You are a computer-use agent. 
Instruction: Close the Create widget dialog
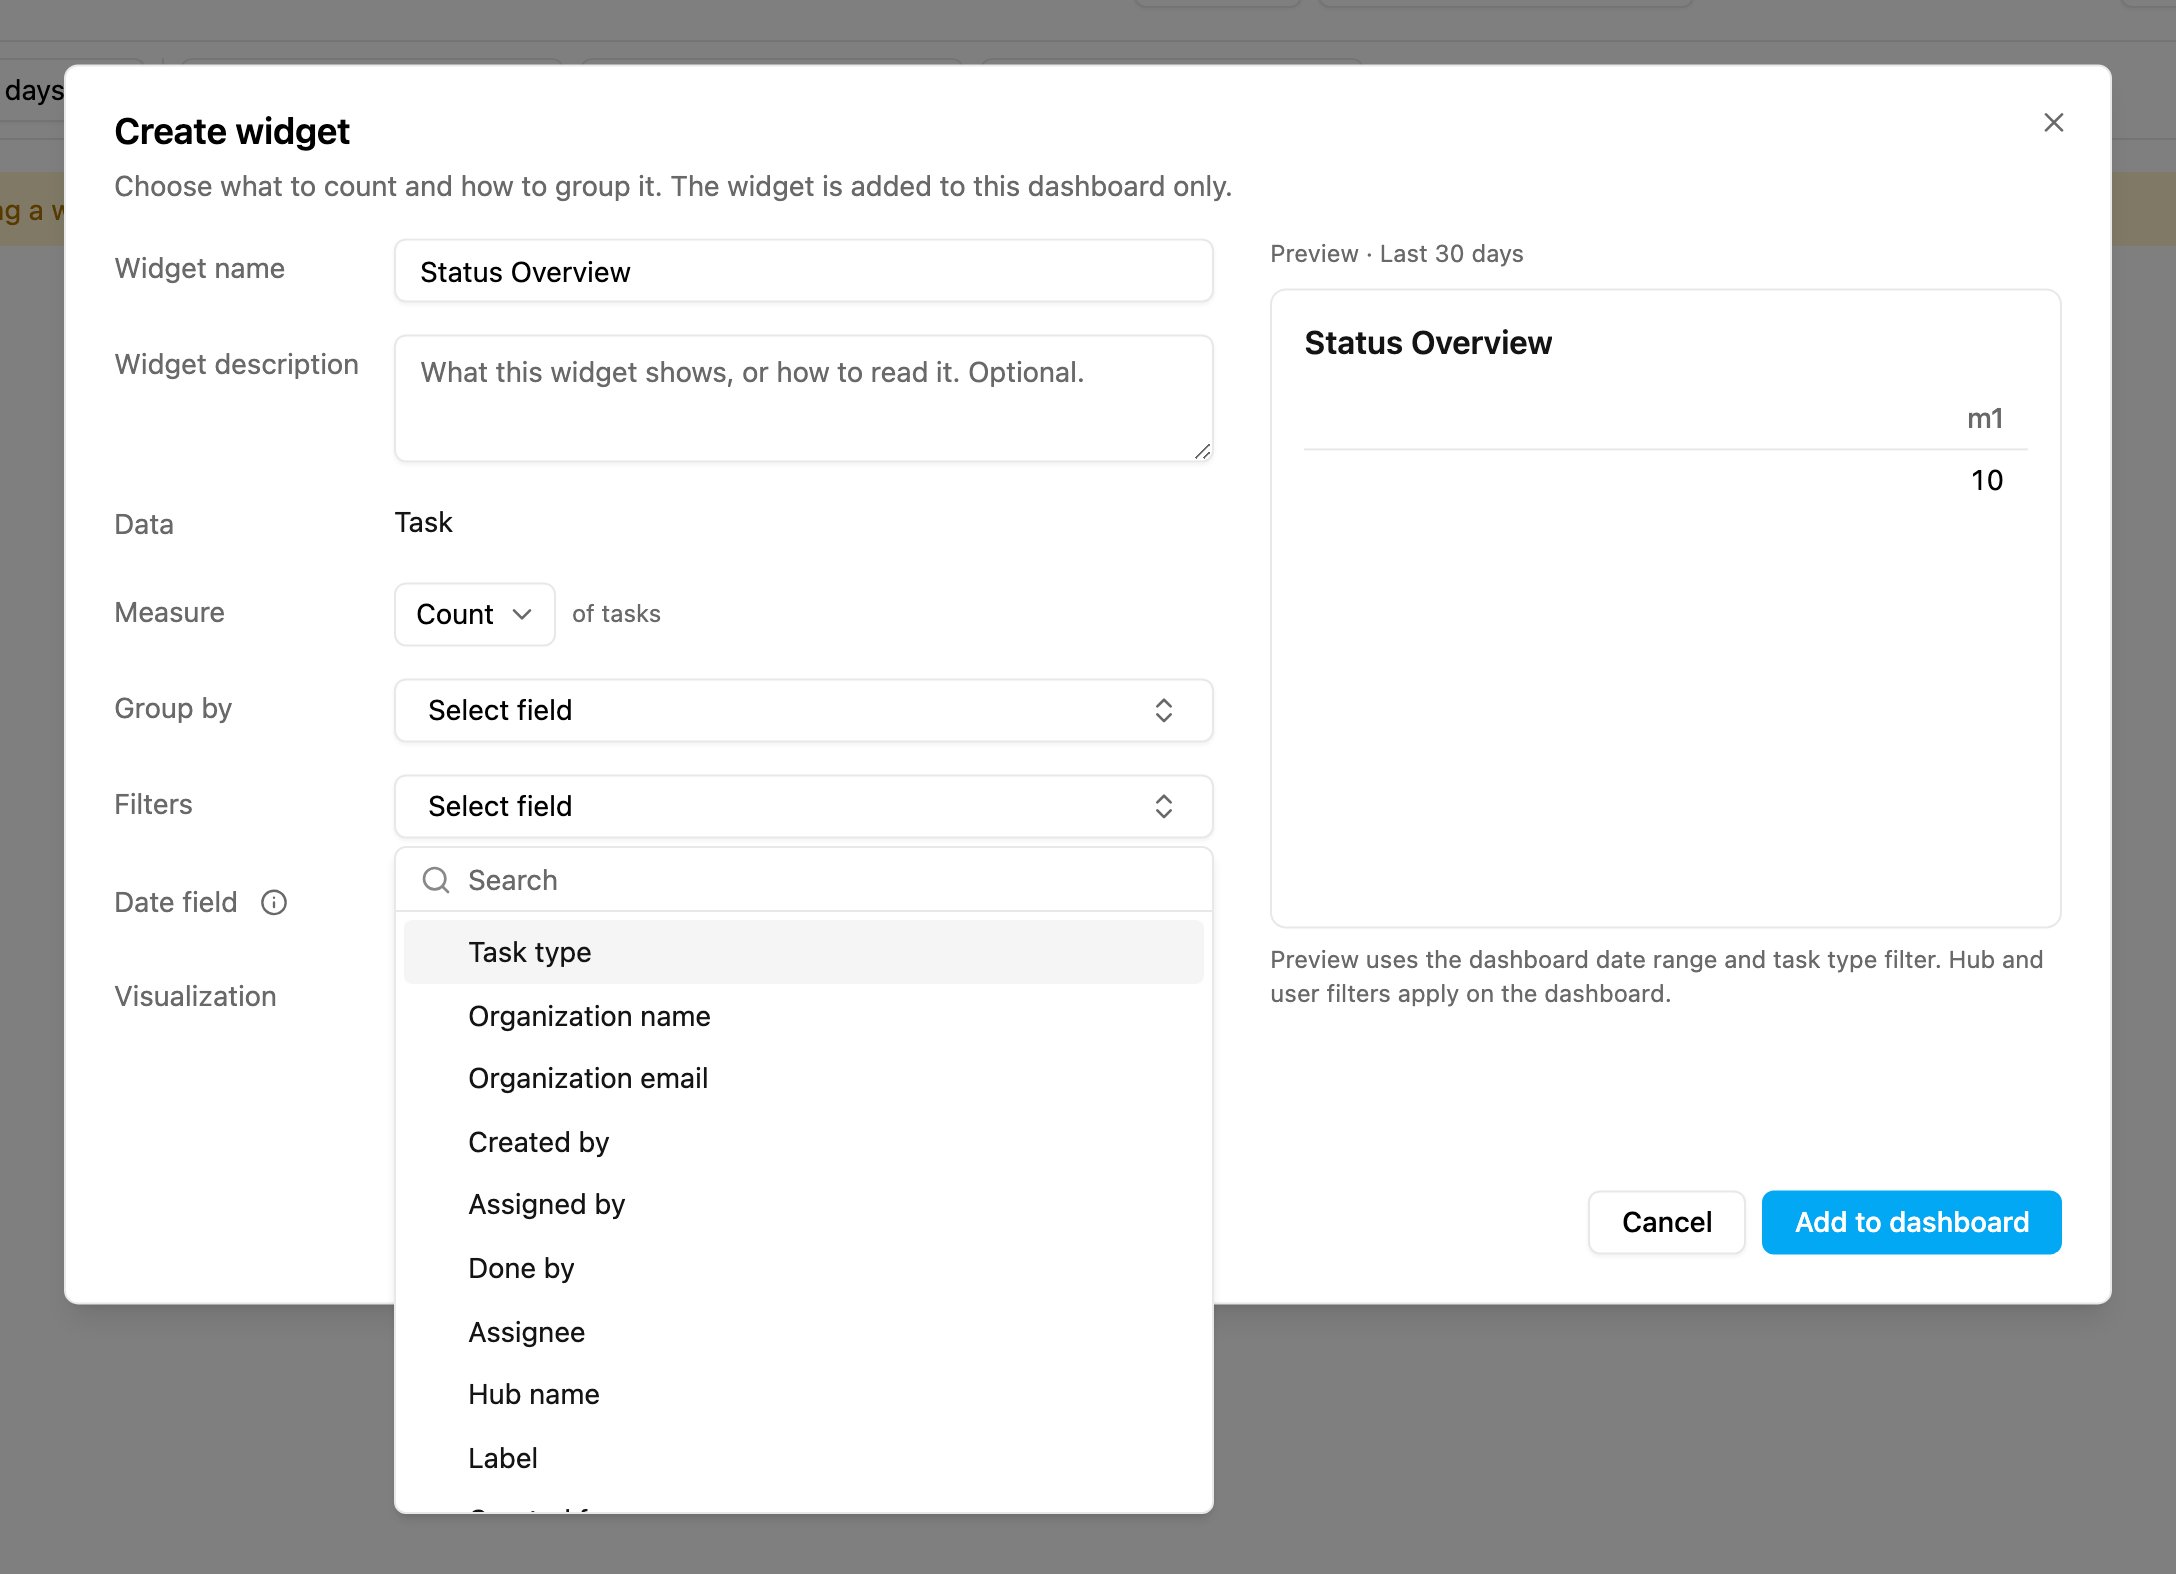pos(2053,122)
